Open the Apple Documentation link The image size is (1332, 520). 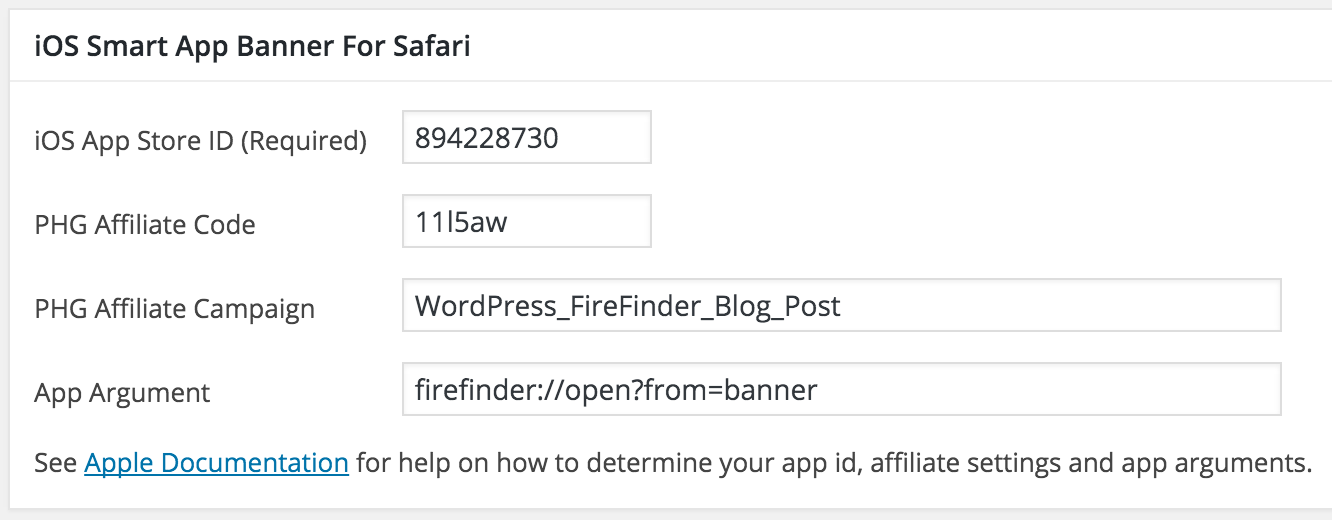point(216,463)
